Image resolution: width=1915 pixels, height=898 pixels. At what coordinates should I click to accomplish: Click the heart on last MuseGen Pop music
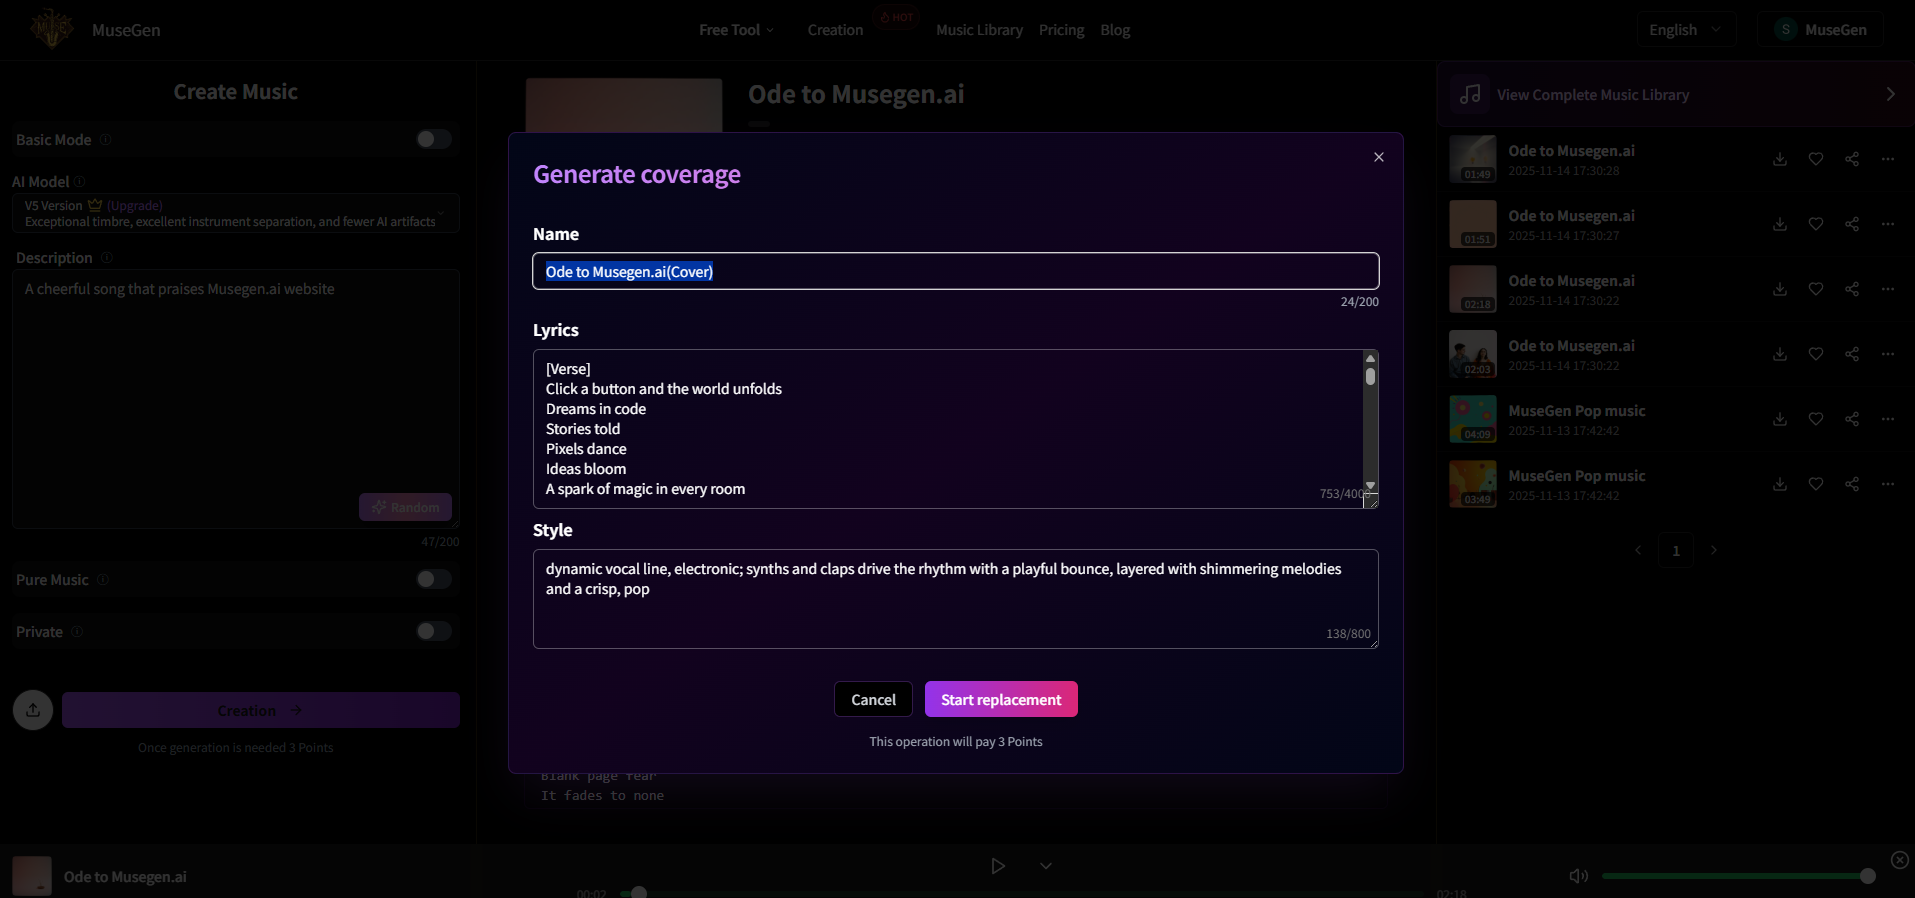pyautogui.click(x=1816, y=484)
